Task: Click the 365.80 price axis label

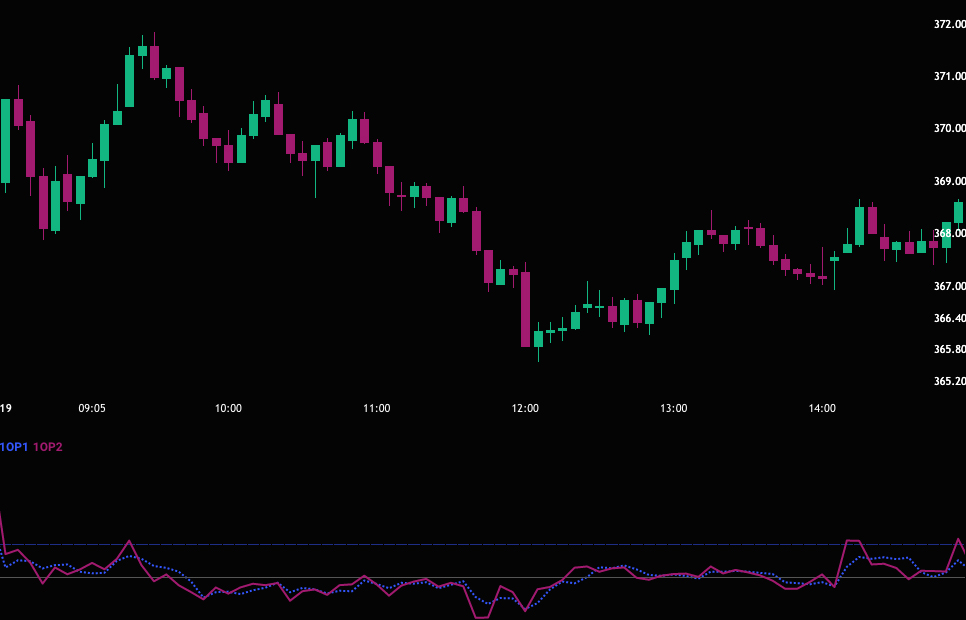Action: [950, 349]
